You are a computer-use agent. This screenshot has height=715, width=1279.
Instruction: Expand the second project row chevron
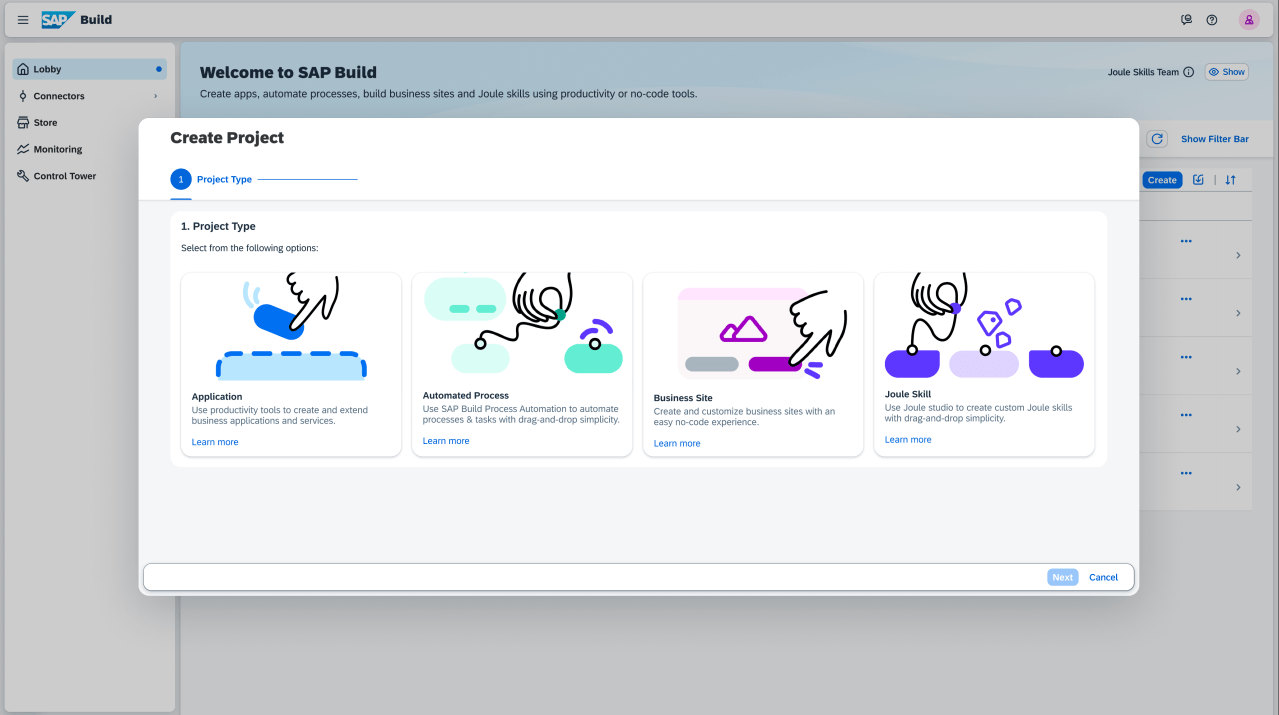pyautogui.click(x=1238, y=313)
